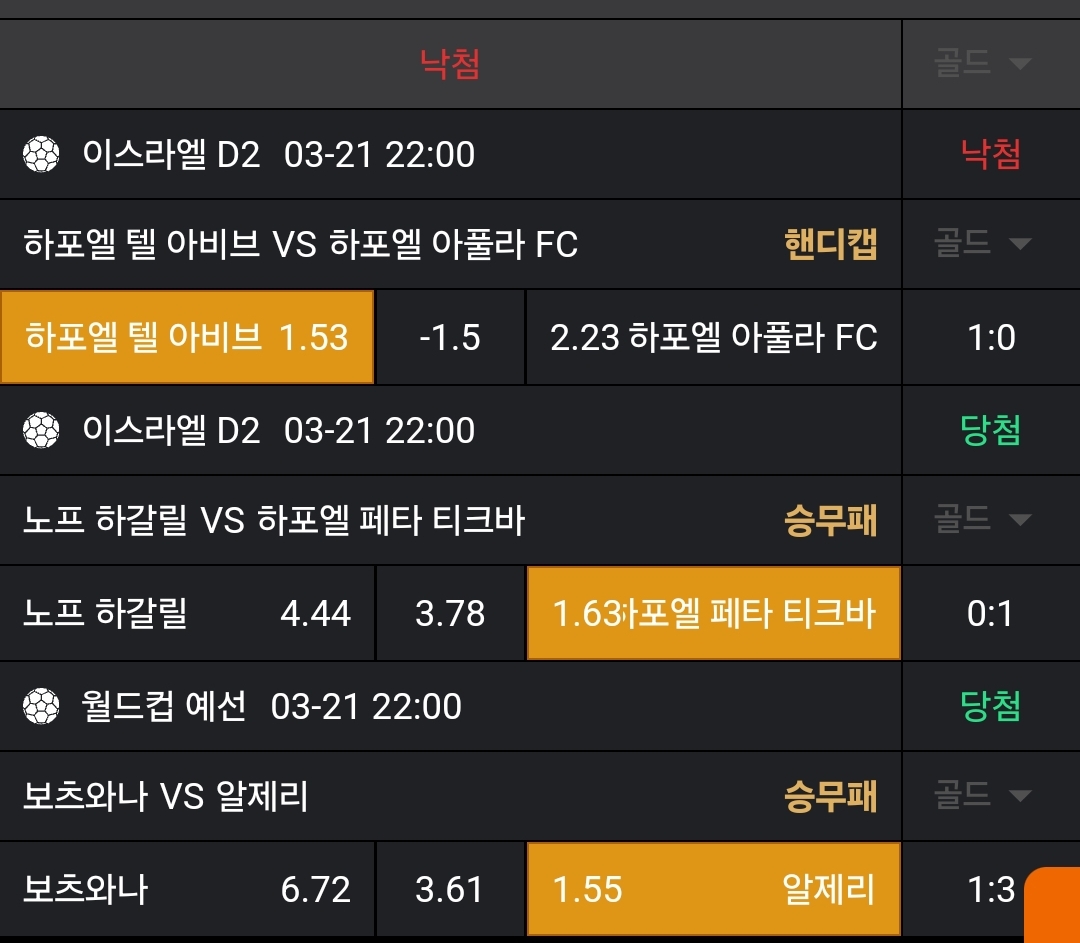Select the highlighted 1.63 하포엘 페타 티크바 odds
Screen dimensions: 1080x943
713,613
